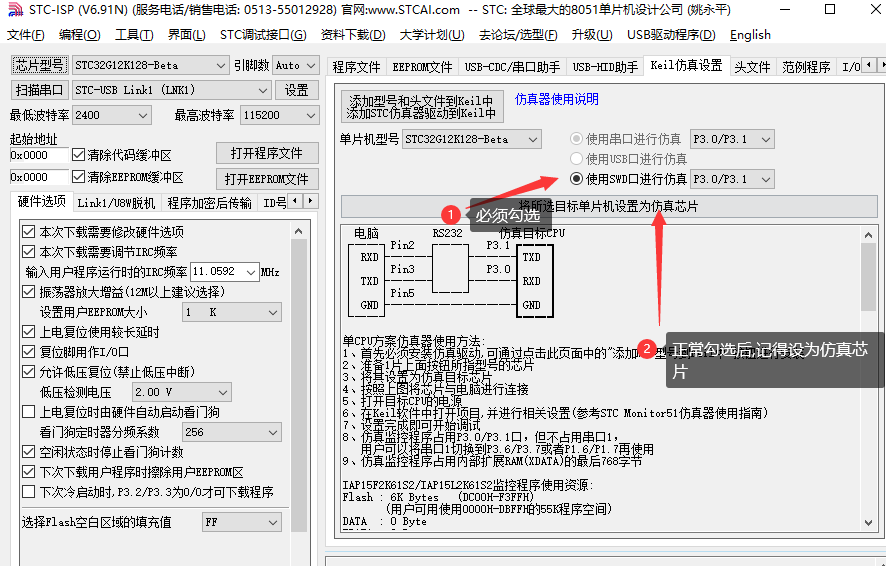Click 打开EEPROM文件 button
Screen dimensions: 886x566
click(x=267, y=179)
